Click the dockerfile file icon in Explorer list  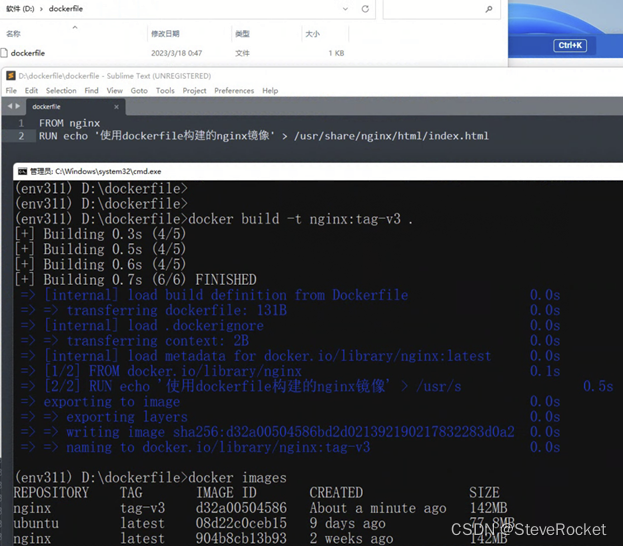[4, 53]
